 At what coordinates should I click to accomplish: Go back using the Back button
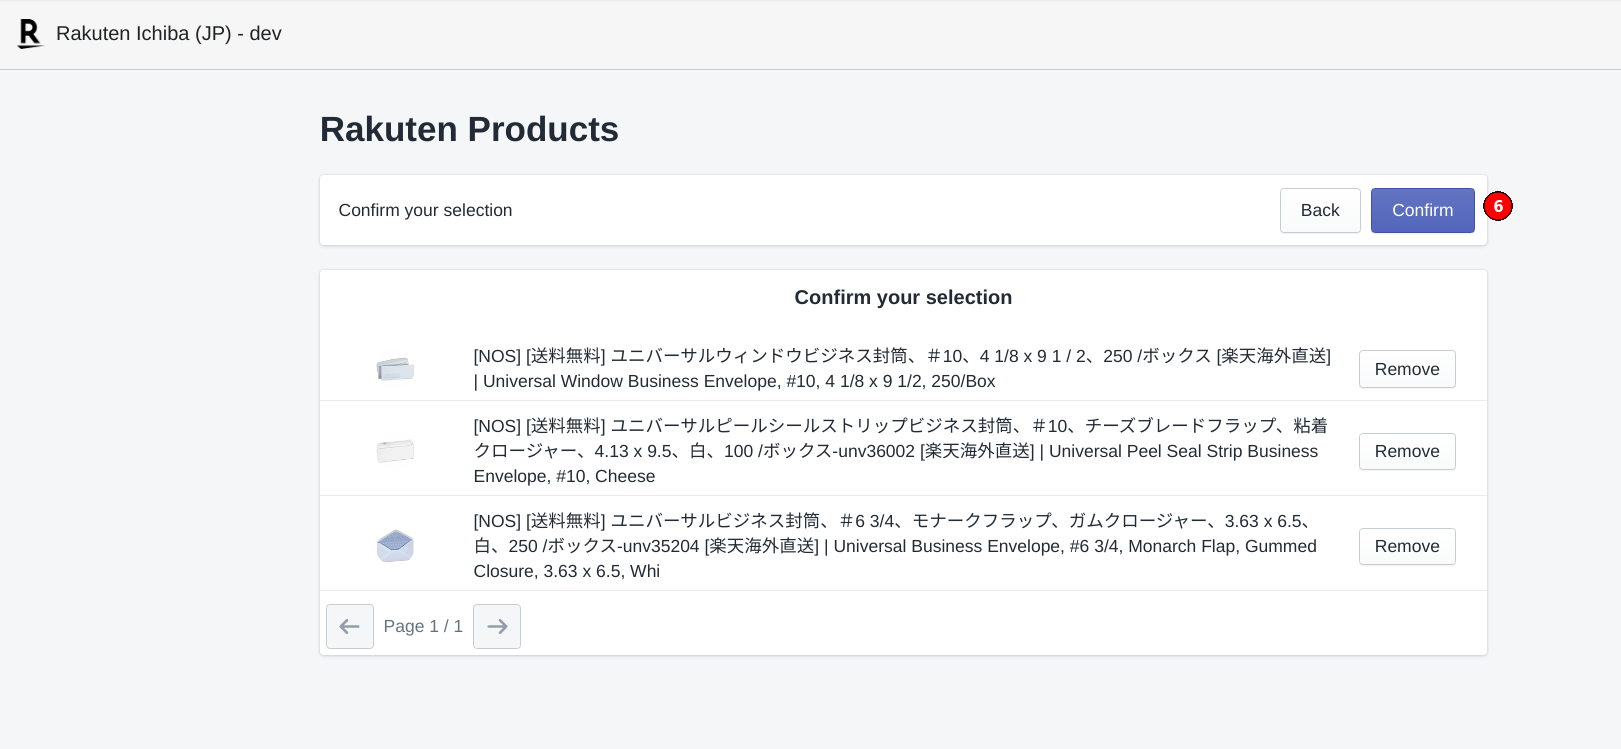[1319, 210]
